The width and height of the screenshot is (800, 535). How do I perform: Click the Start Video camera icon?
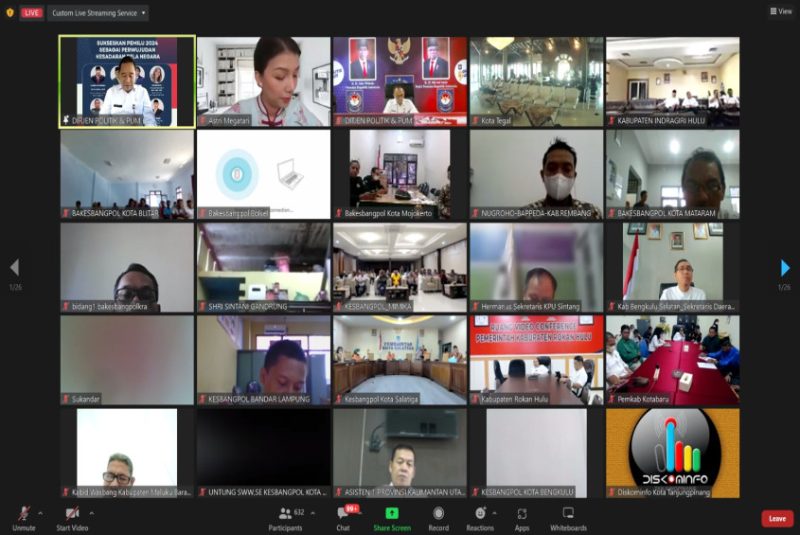72,513
